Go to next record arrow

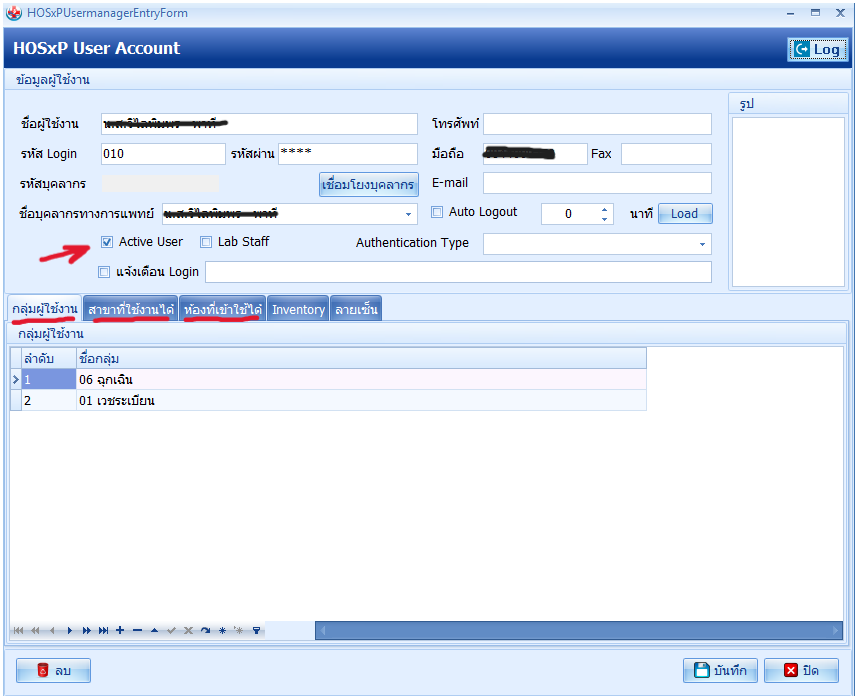pos(69,631)
